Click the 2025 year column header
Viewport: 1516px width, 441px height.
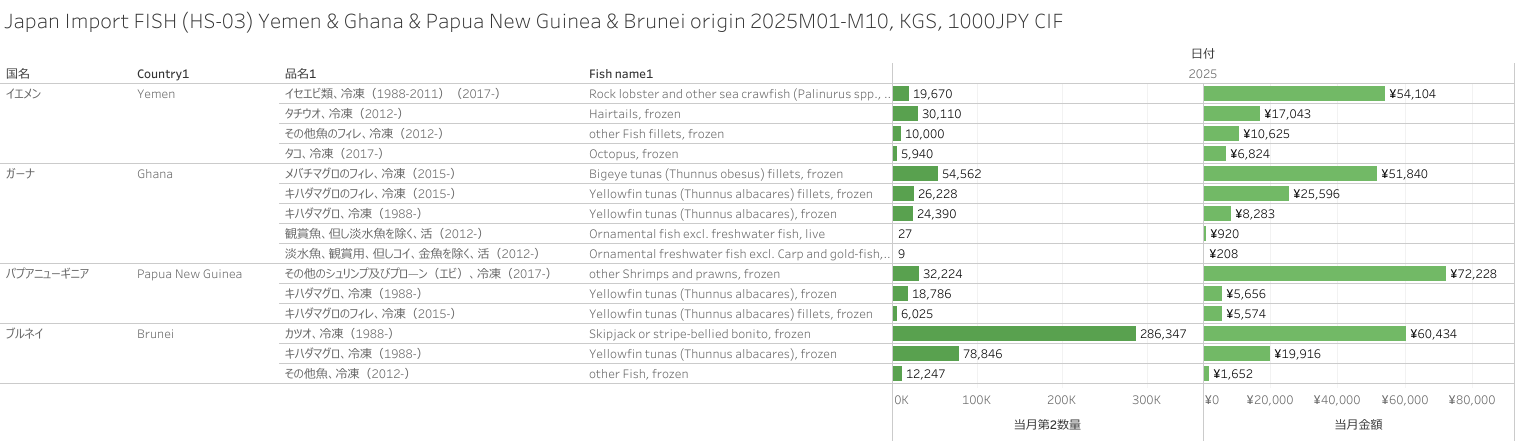tap(1202, 74)
